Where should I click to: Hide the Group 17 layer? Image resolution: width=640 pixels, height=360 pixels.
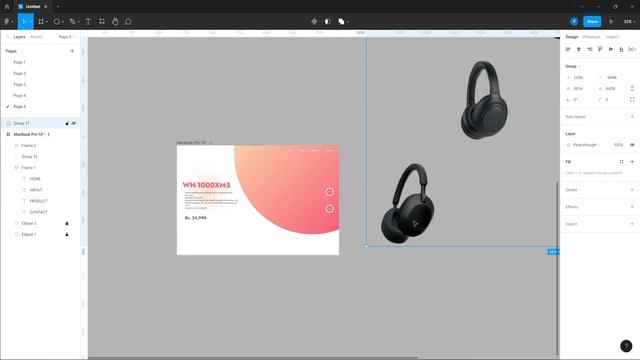click(x=74, y=123)
